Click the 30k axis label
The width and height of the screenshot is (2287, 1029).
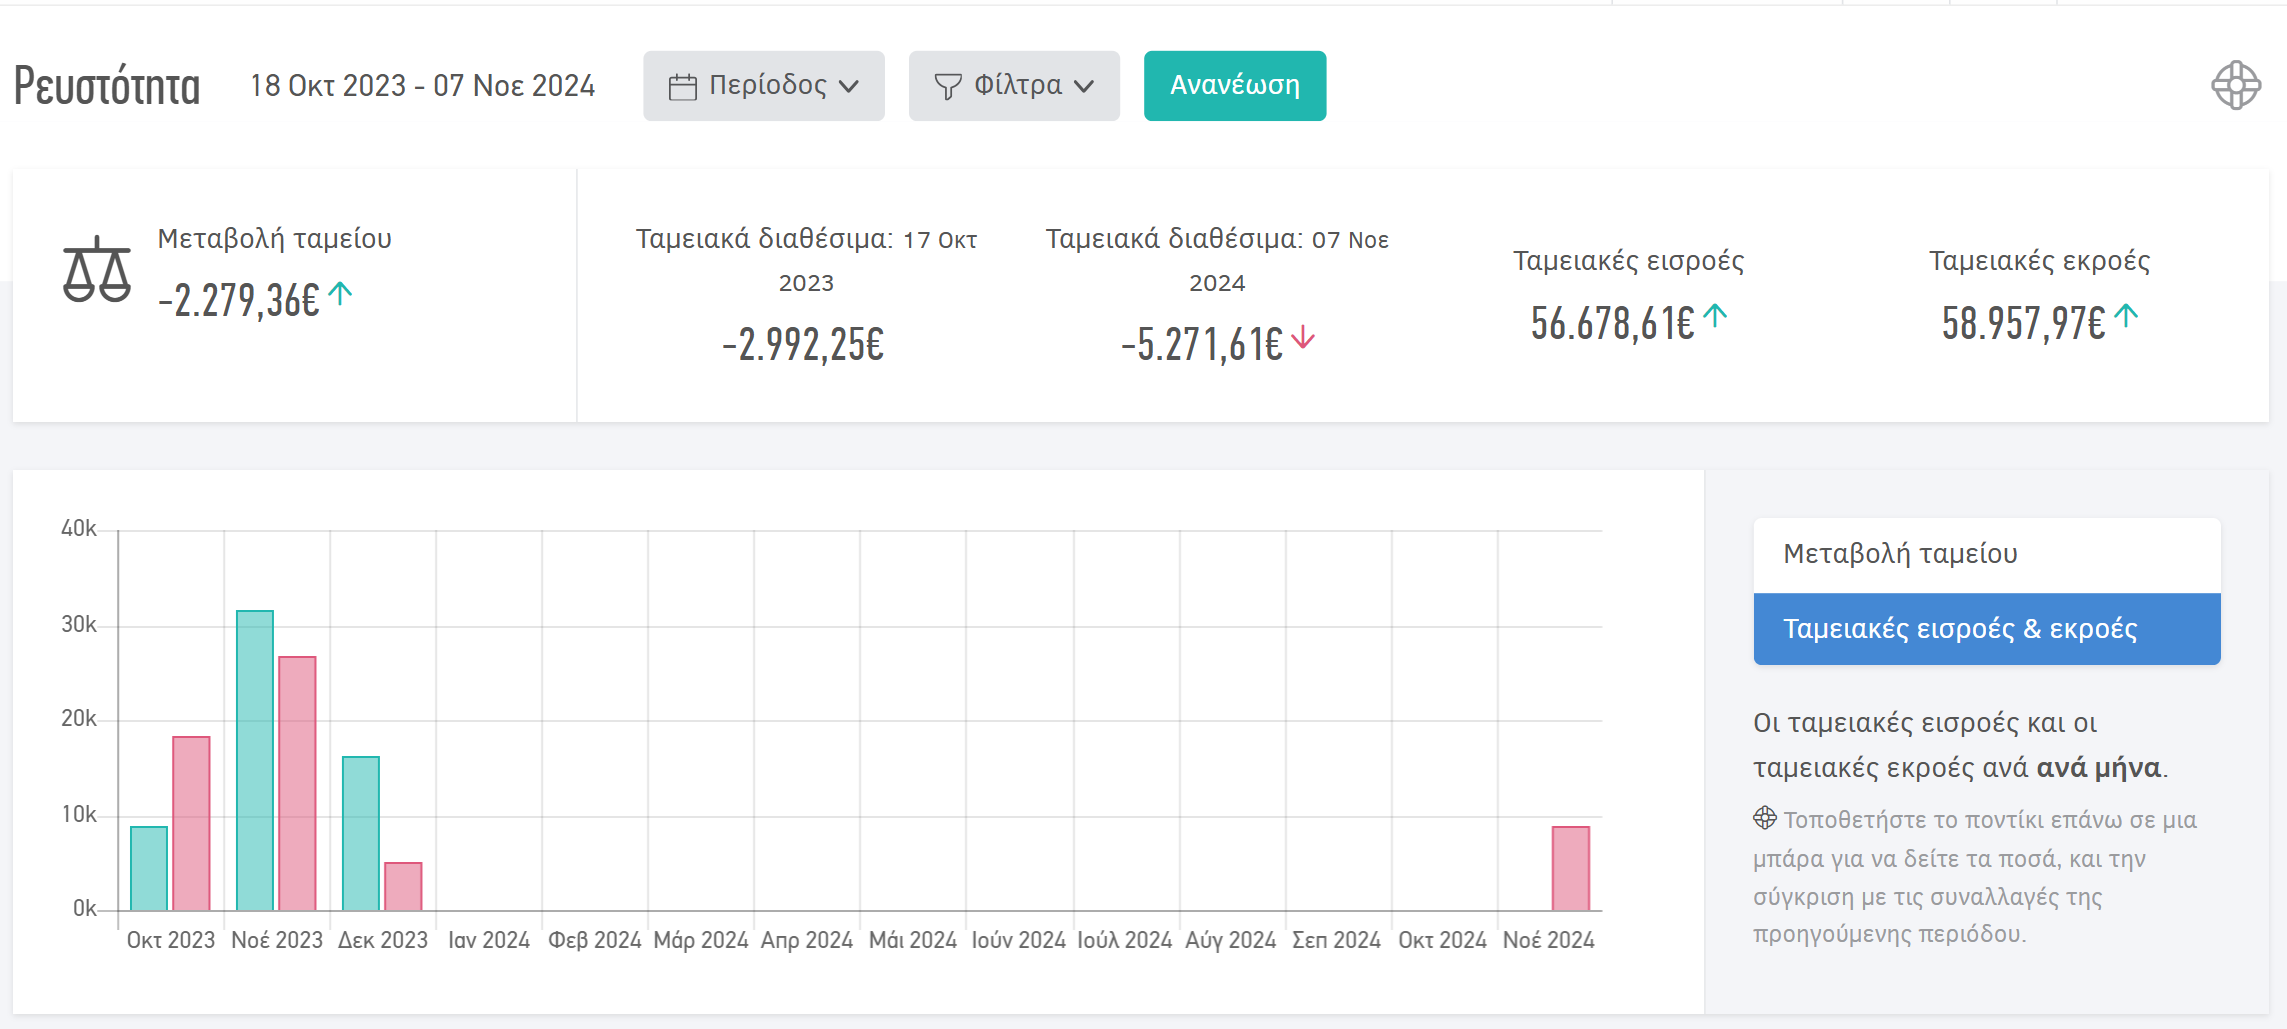(79, 625)
